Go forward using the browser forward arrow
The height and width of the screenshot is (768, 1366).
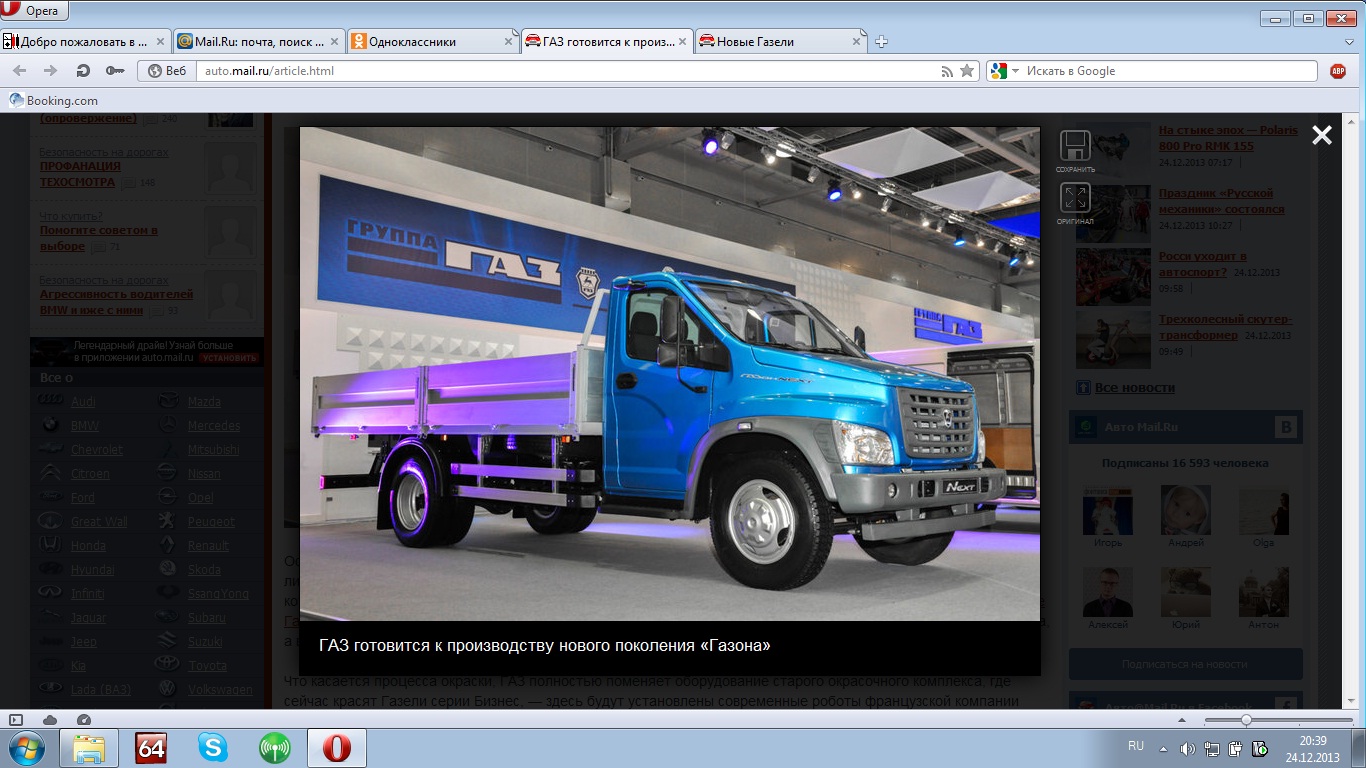click(50, 71)
